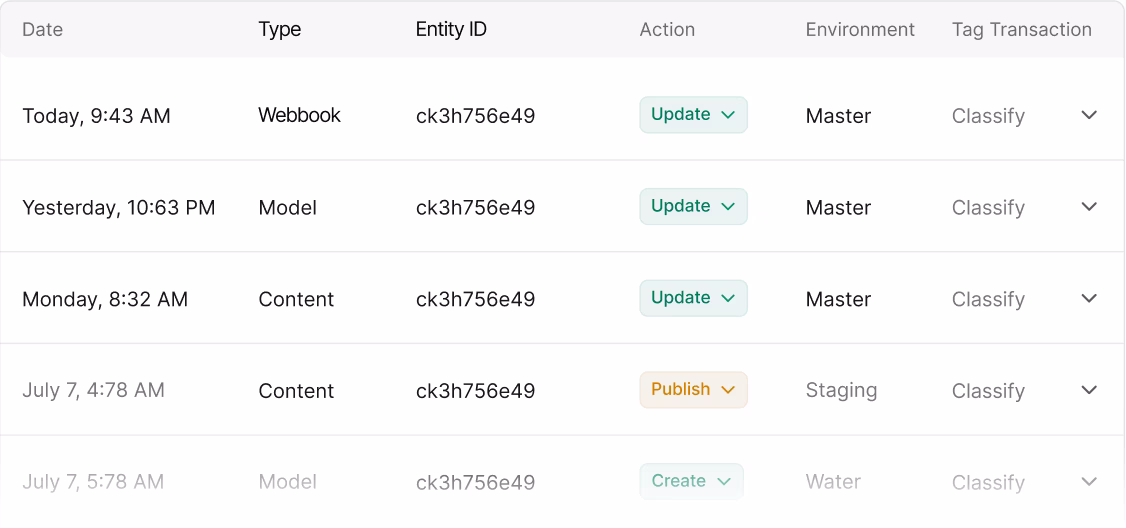Expand the July 7, 4:78 AM row chevron
Screen dimensions: 1126x528
pyautogui.click(x=1090, y=390)
